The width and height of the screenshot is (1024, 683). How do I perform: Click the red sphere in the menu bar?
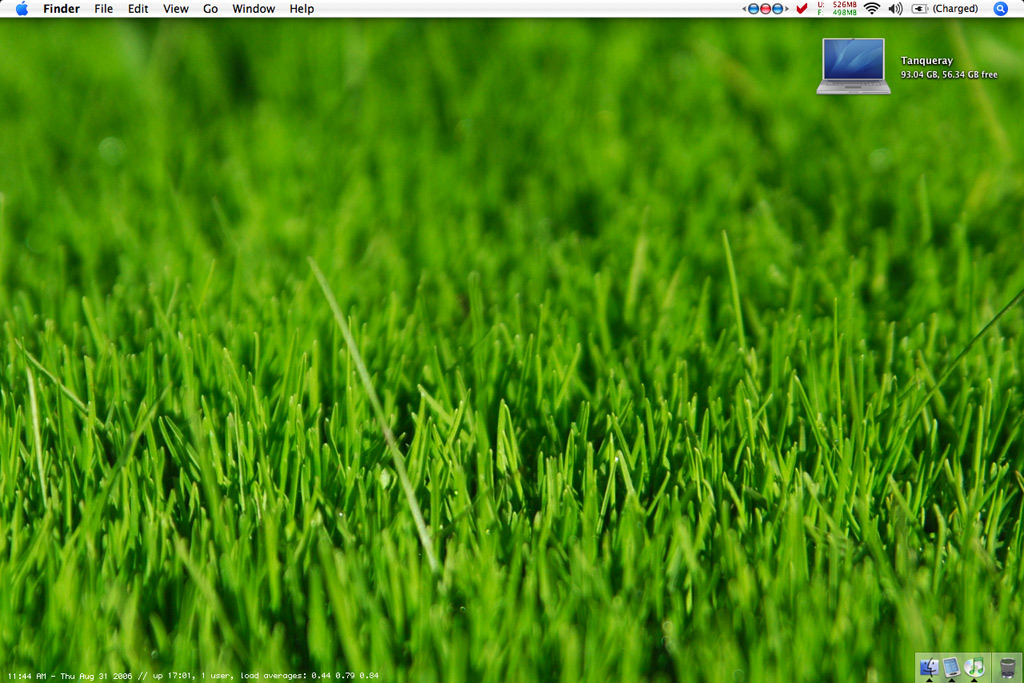tap(765, 8)
